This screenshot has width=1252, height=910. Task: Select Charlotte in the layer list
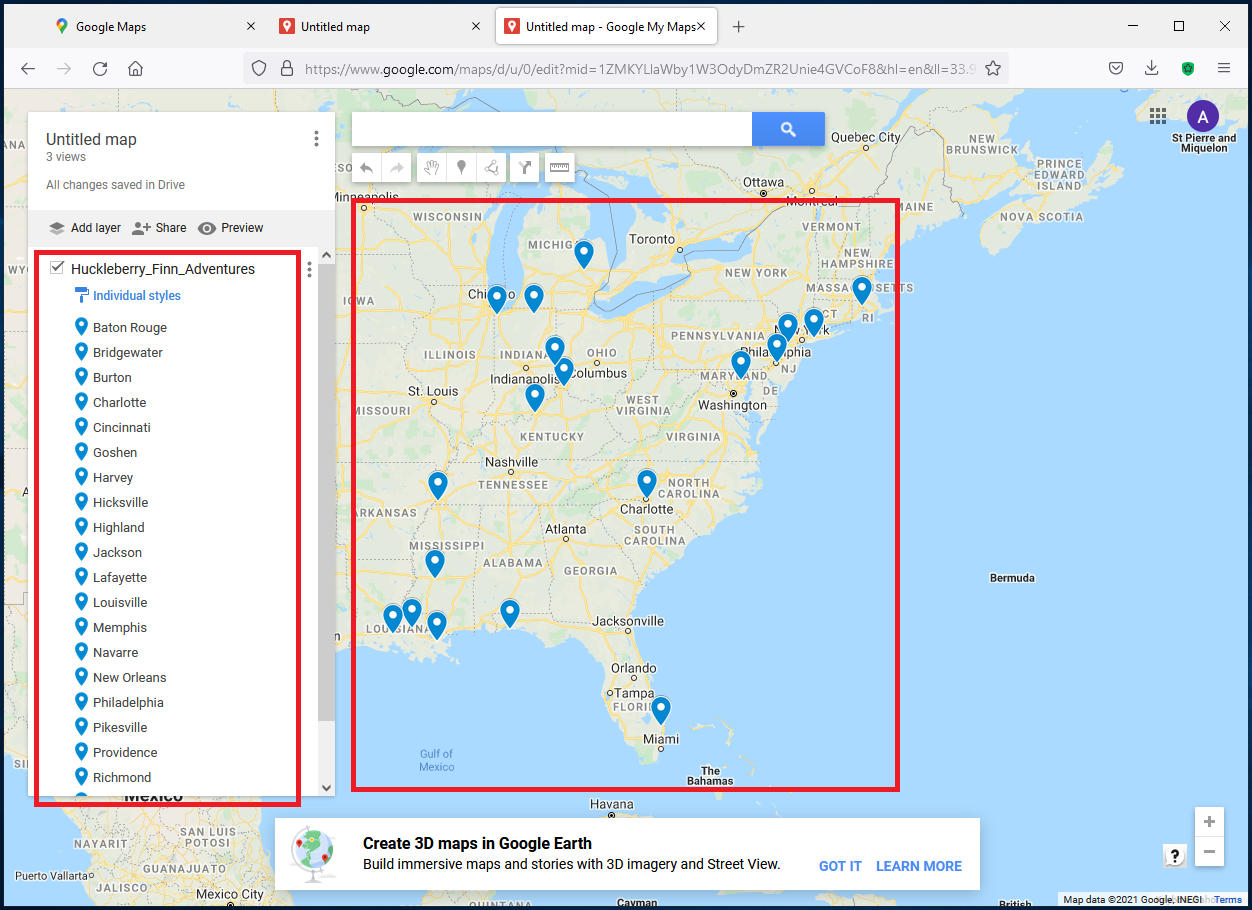point(120,402)
